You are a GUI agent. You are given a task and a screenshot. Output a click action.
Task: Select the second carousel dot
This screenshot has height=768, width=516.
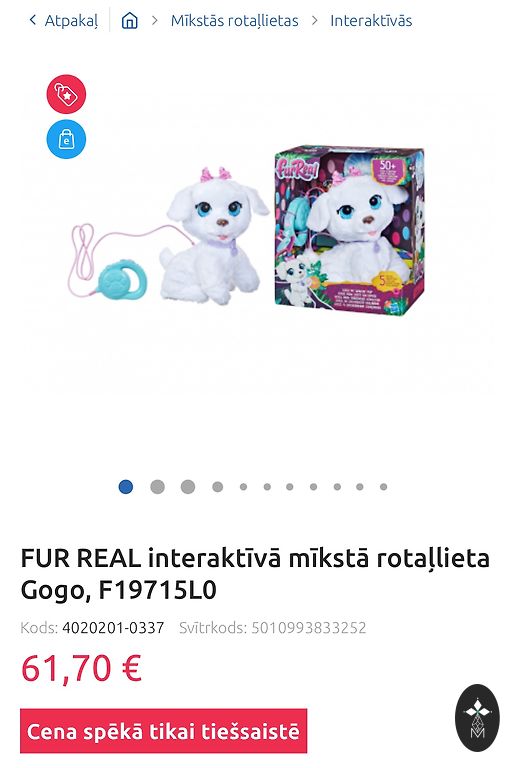click(157, 487)
